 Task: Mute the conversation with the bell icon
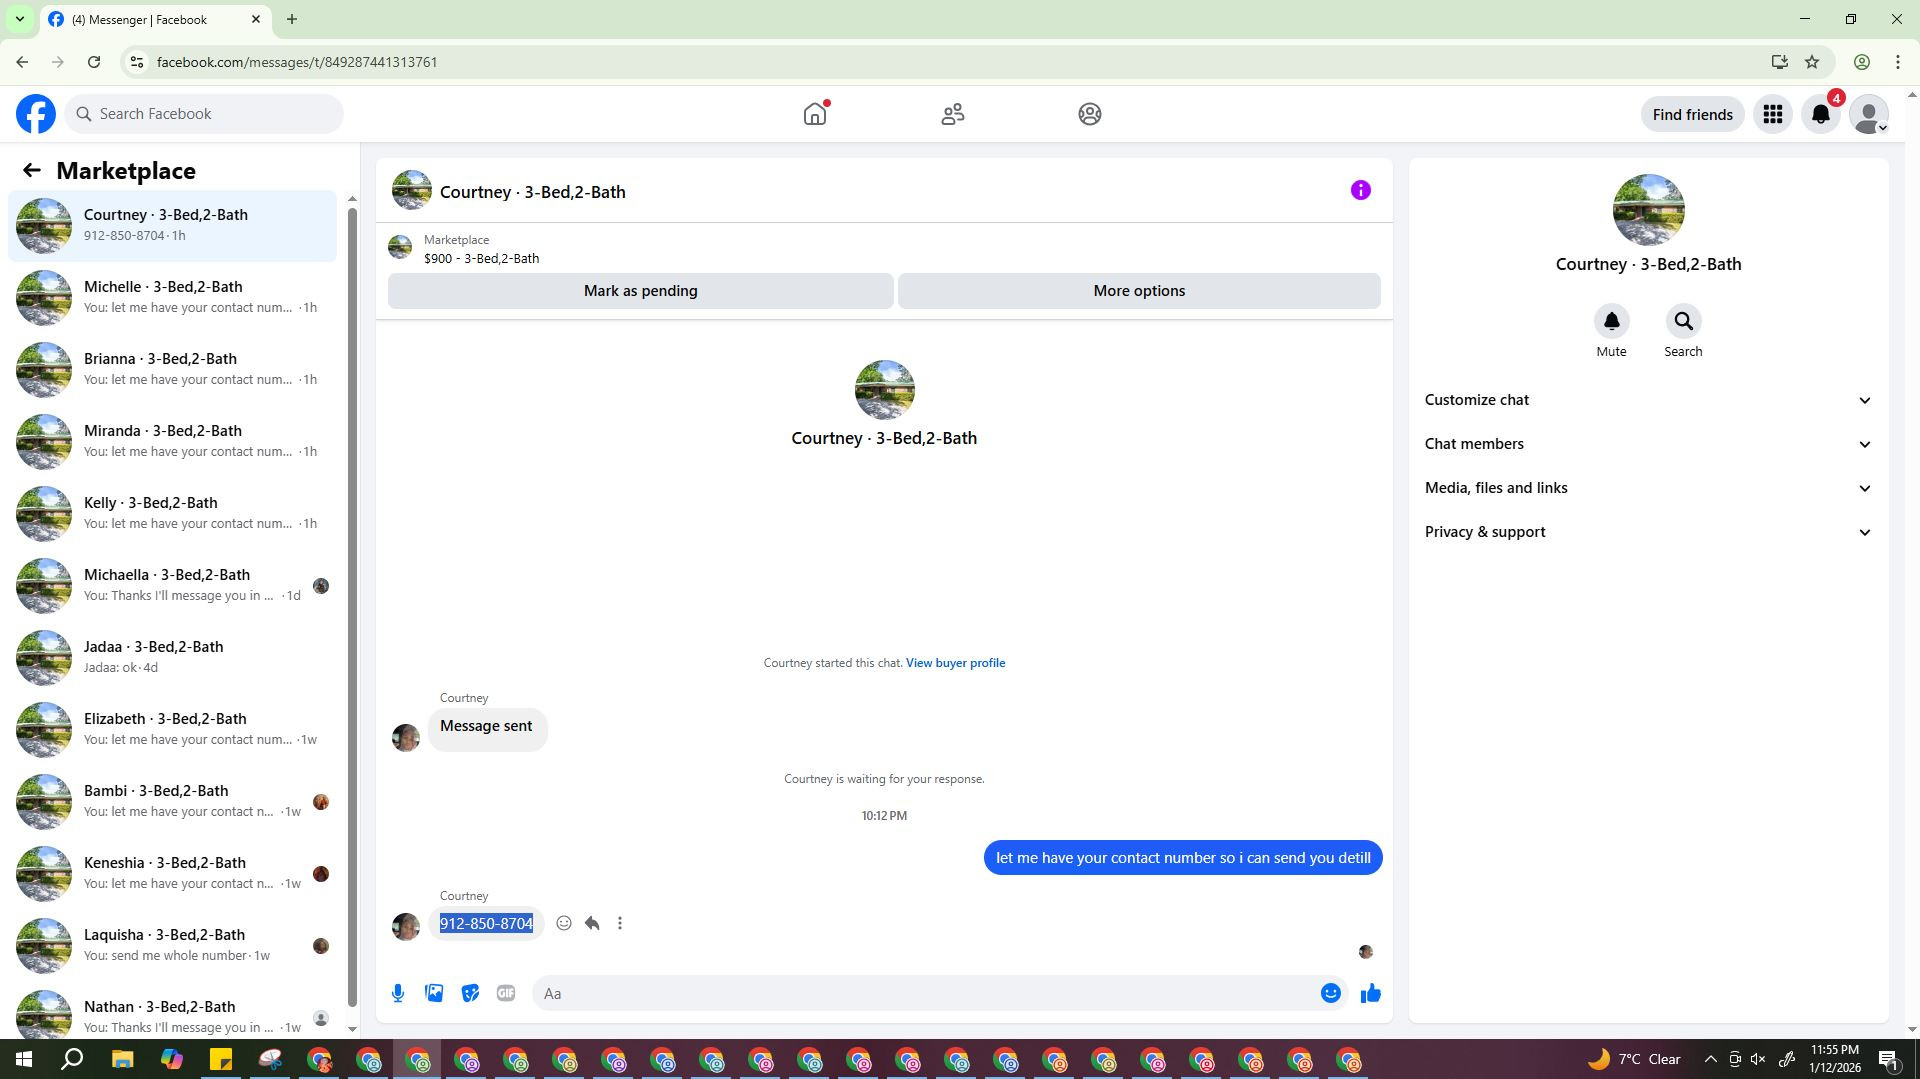coord(1611,321)
